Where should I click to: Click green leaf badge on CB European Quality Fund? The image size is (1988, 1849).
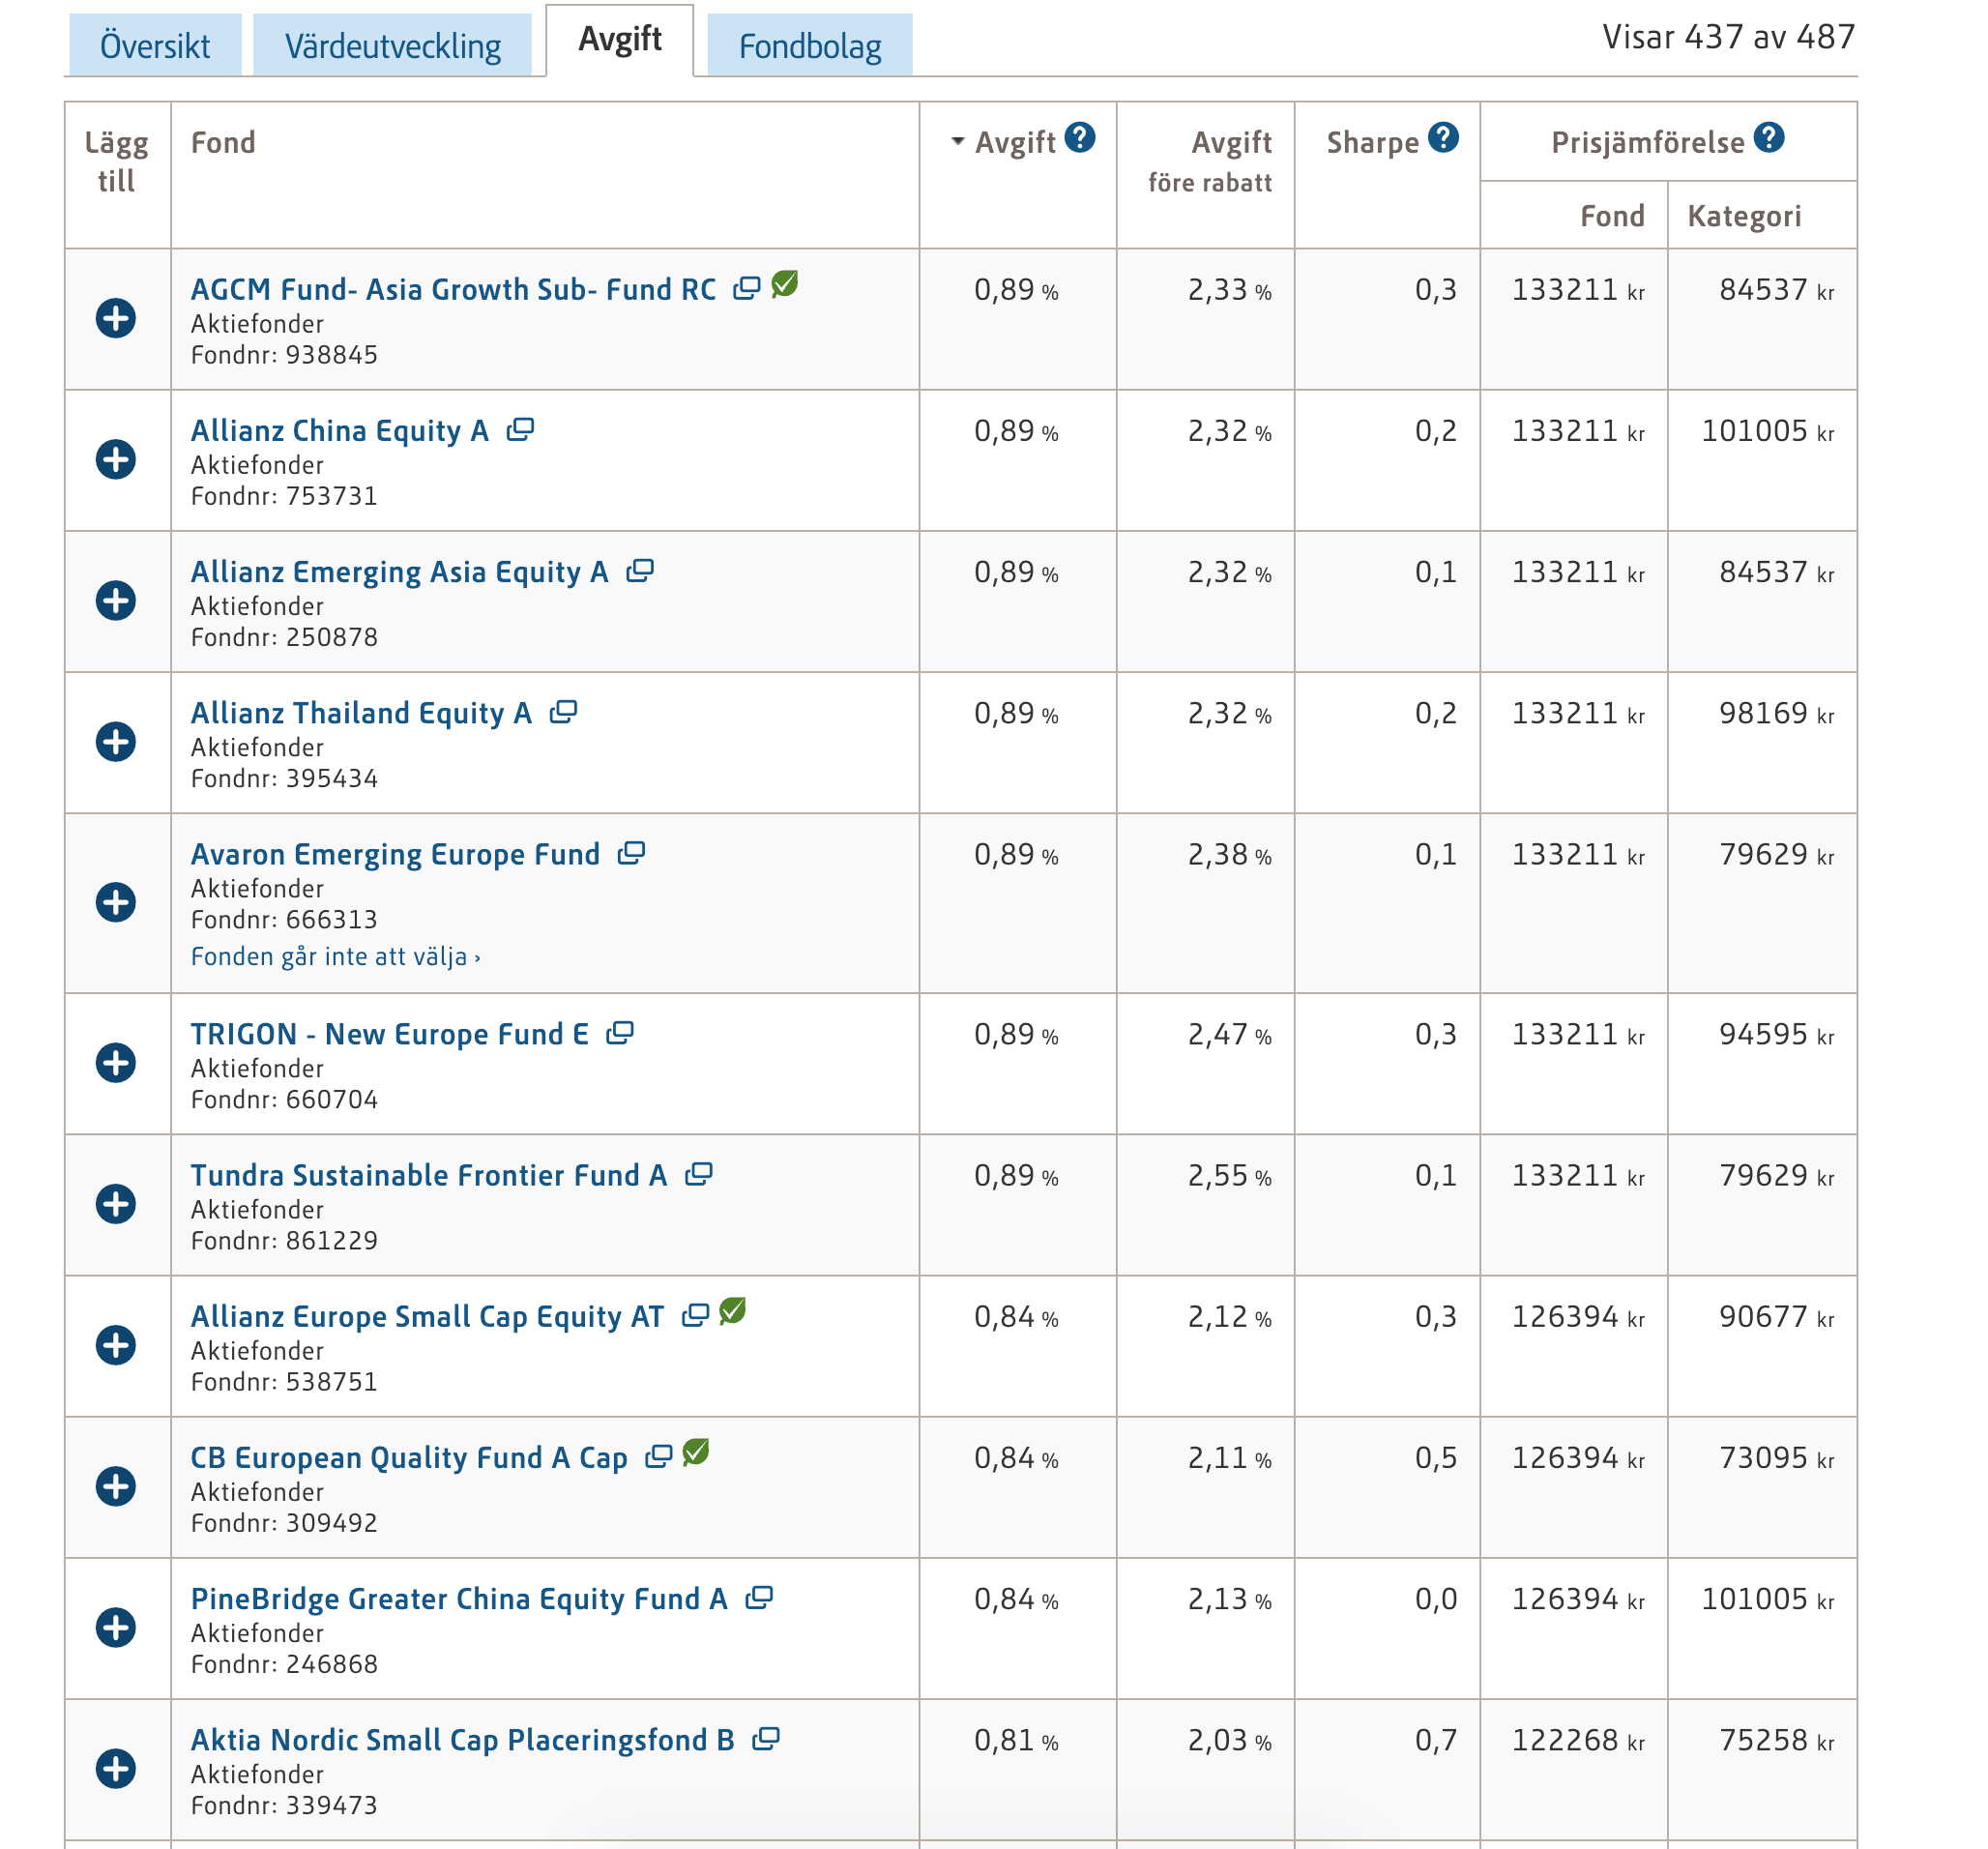pos(696,1453)
